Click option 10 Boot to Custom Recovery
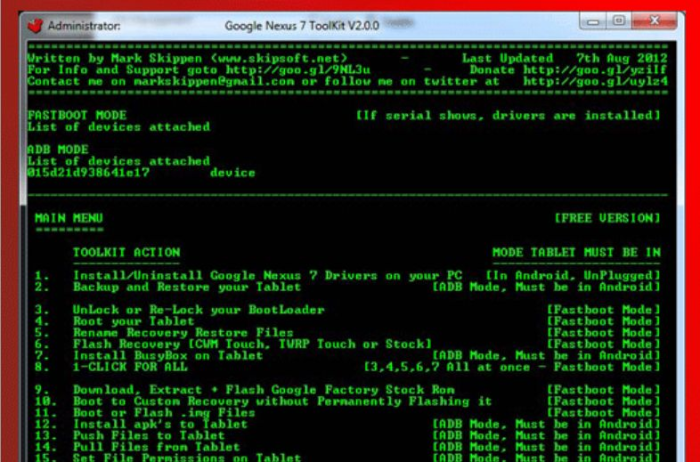700x462 pixels. click(282, 401)
